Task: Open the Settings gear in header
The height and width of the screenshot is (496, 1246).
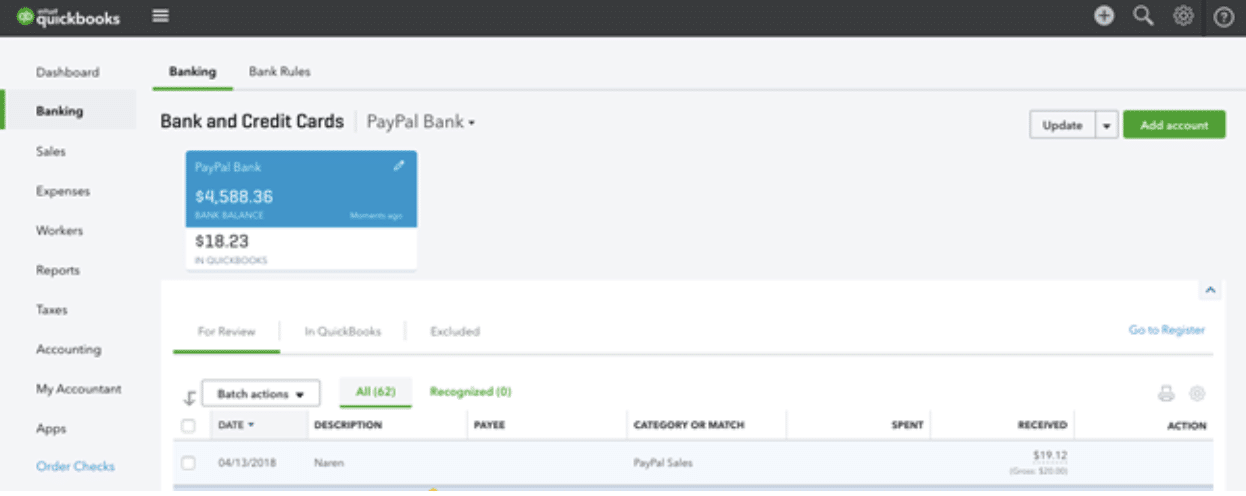Action: pos(1183,16)
